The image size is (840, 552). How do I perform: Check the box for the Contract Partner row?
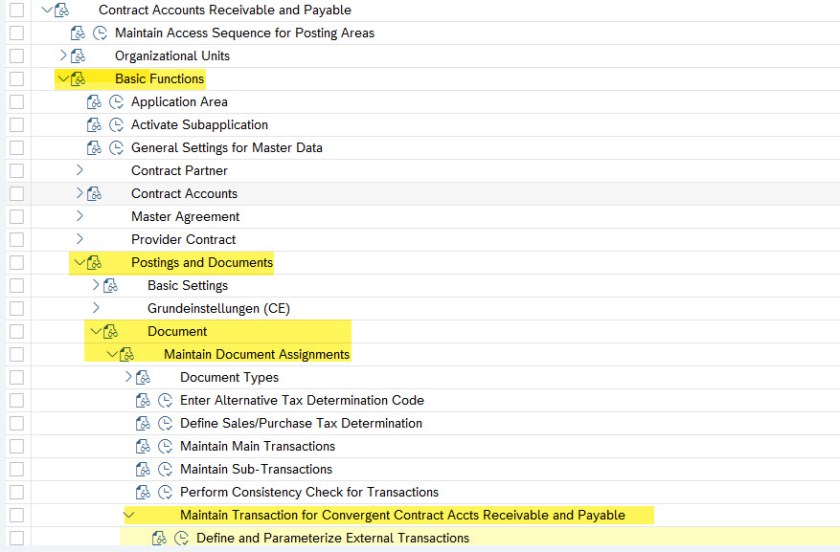click(16, 171)
